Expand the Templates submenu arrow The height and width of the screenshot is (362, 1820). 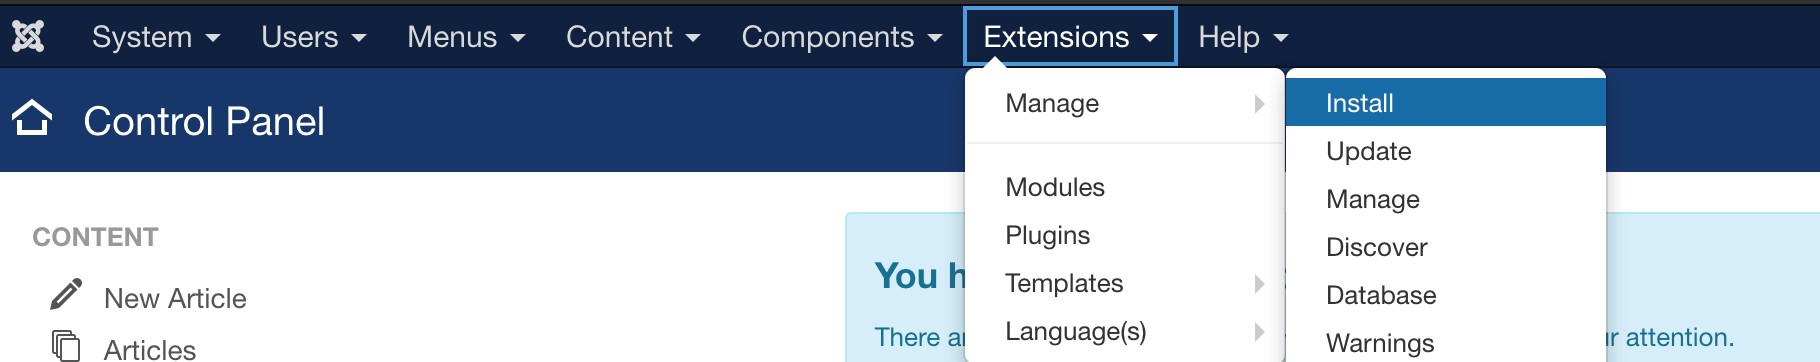(1259, 284)
